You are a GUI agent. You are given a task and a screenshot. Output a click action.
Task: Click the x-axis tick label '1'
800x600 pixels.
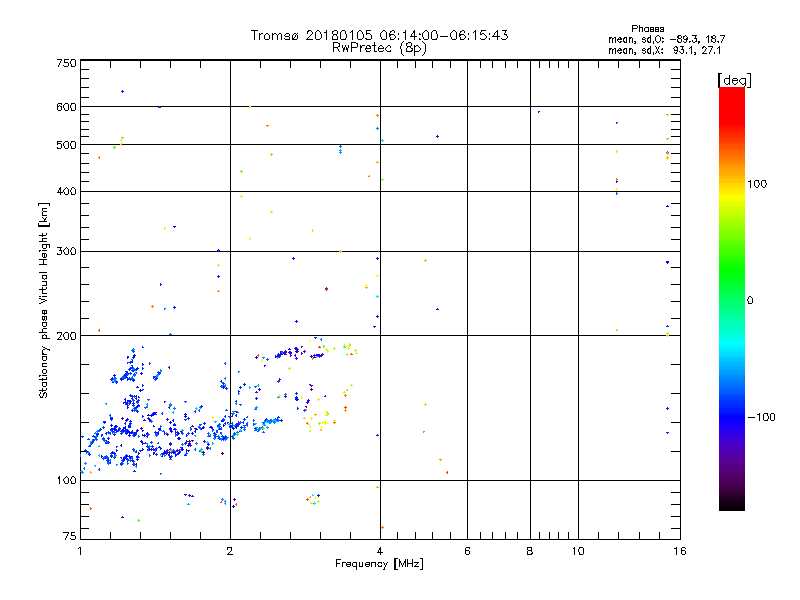click(x=80, y=551)
